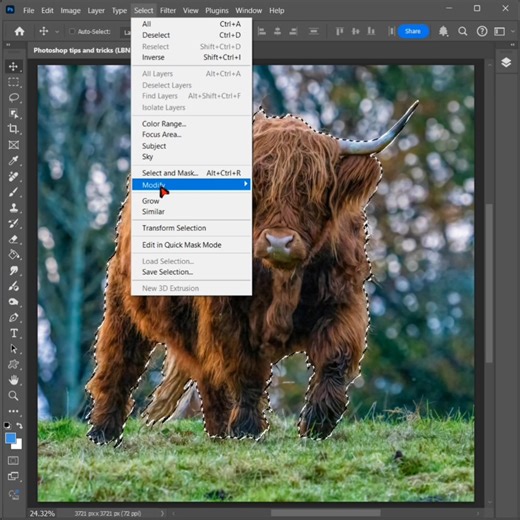Select the Eraser tool
This screenshot has height=520, width=520.
[x=13, y=239]
